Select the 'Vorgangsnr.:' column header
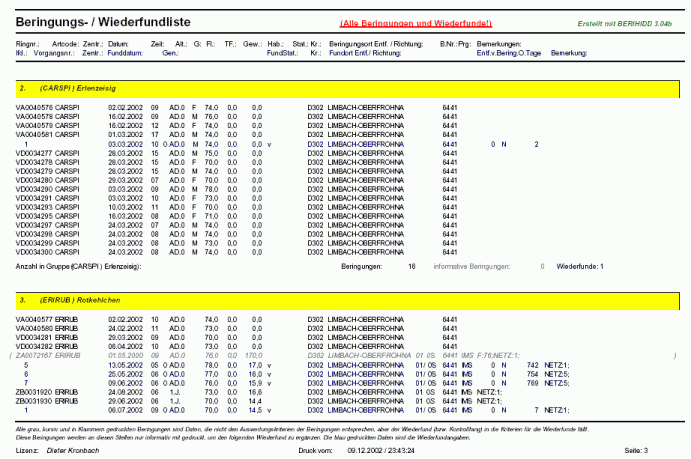 point(54,53)
